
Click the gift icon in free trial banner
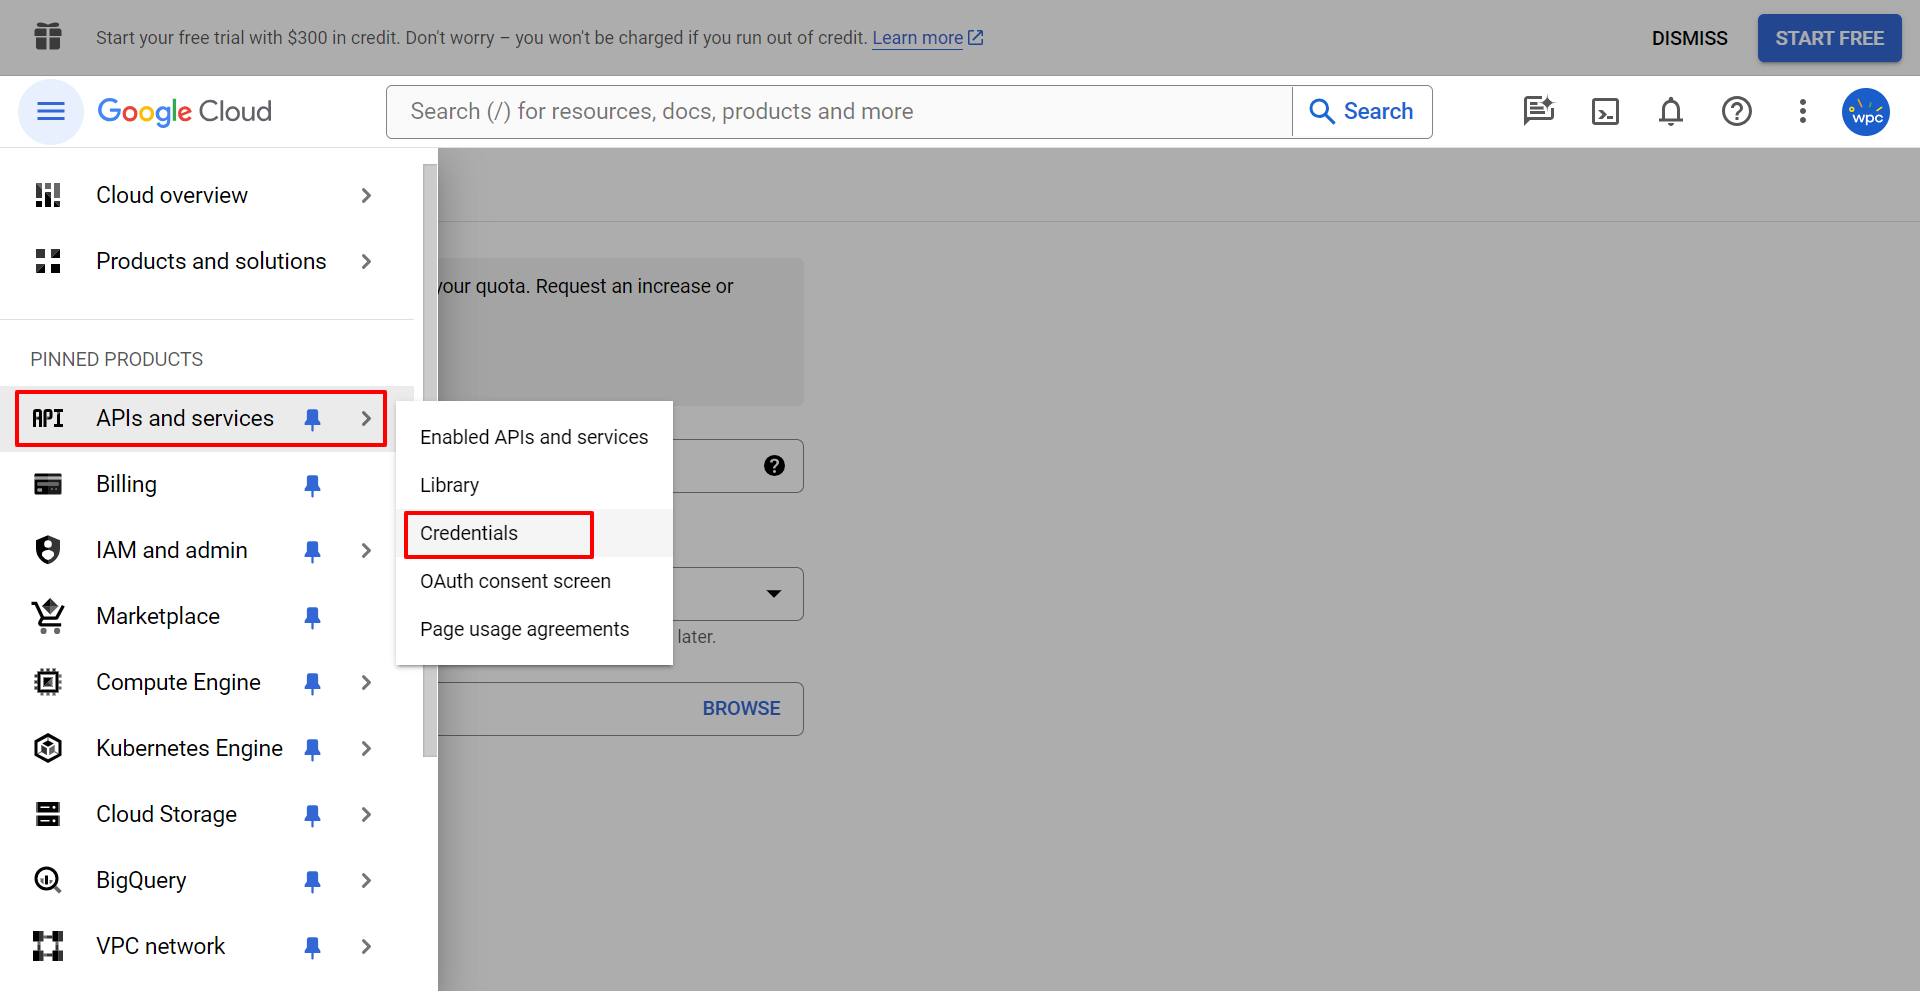[x=48, y=37]
